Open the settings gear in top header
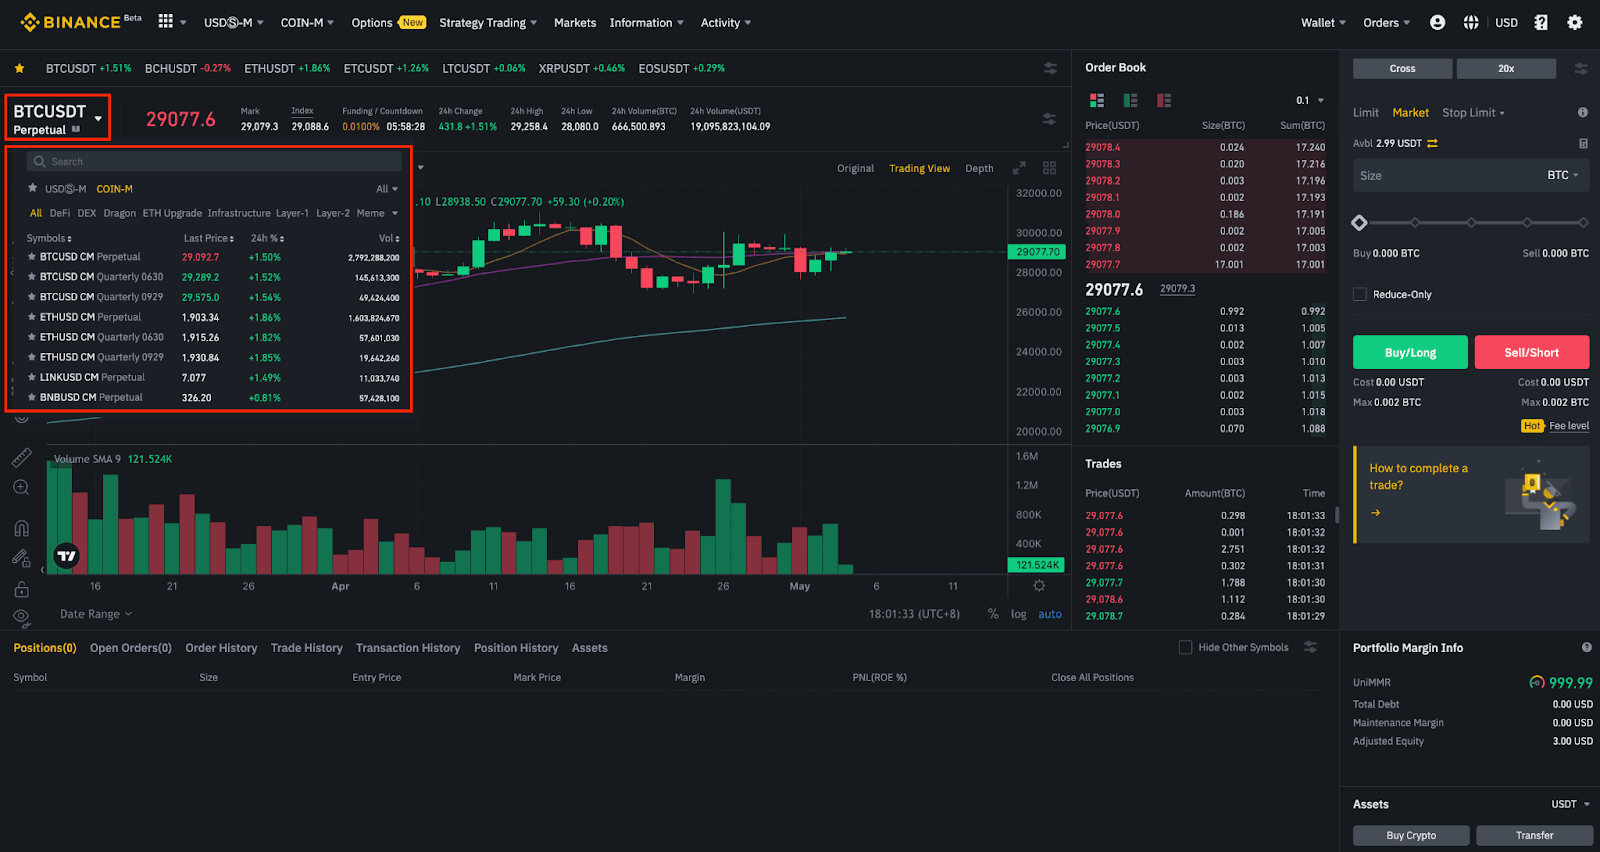 tap(1575, 22)
